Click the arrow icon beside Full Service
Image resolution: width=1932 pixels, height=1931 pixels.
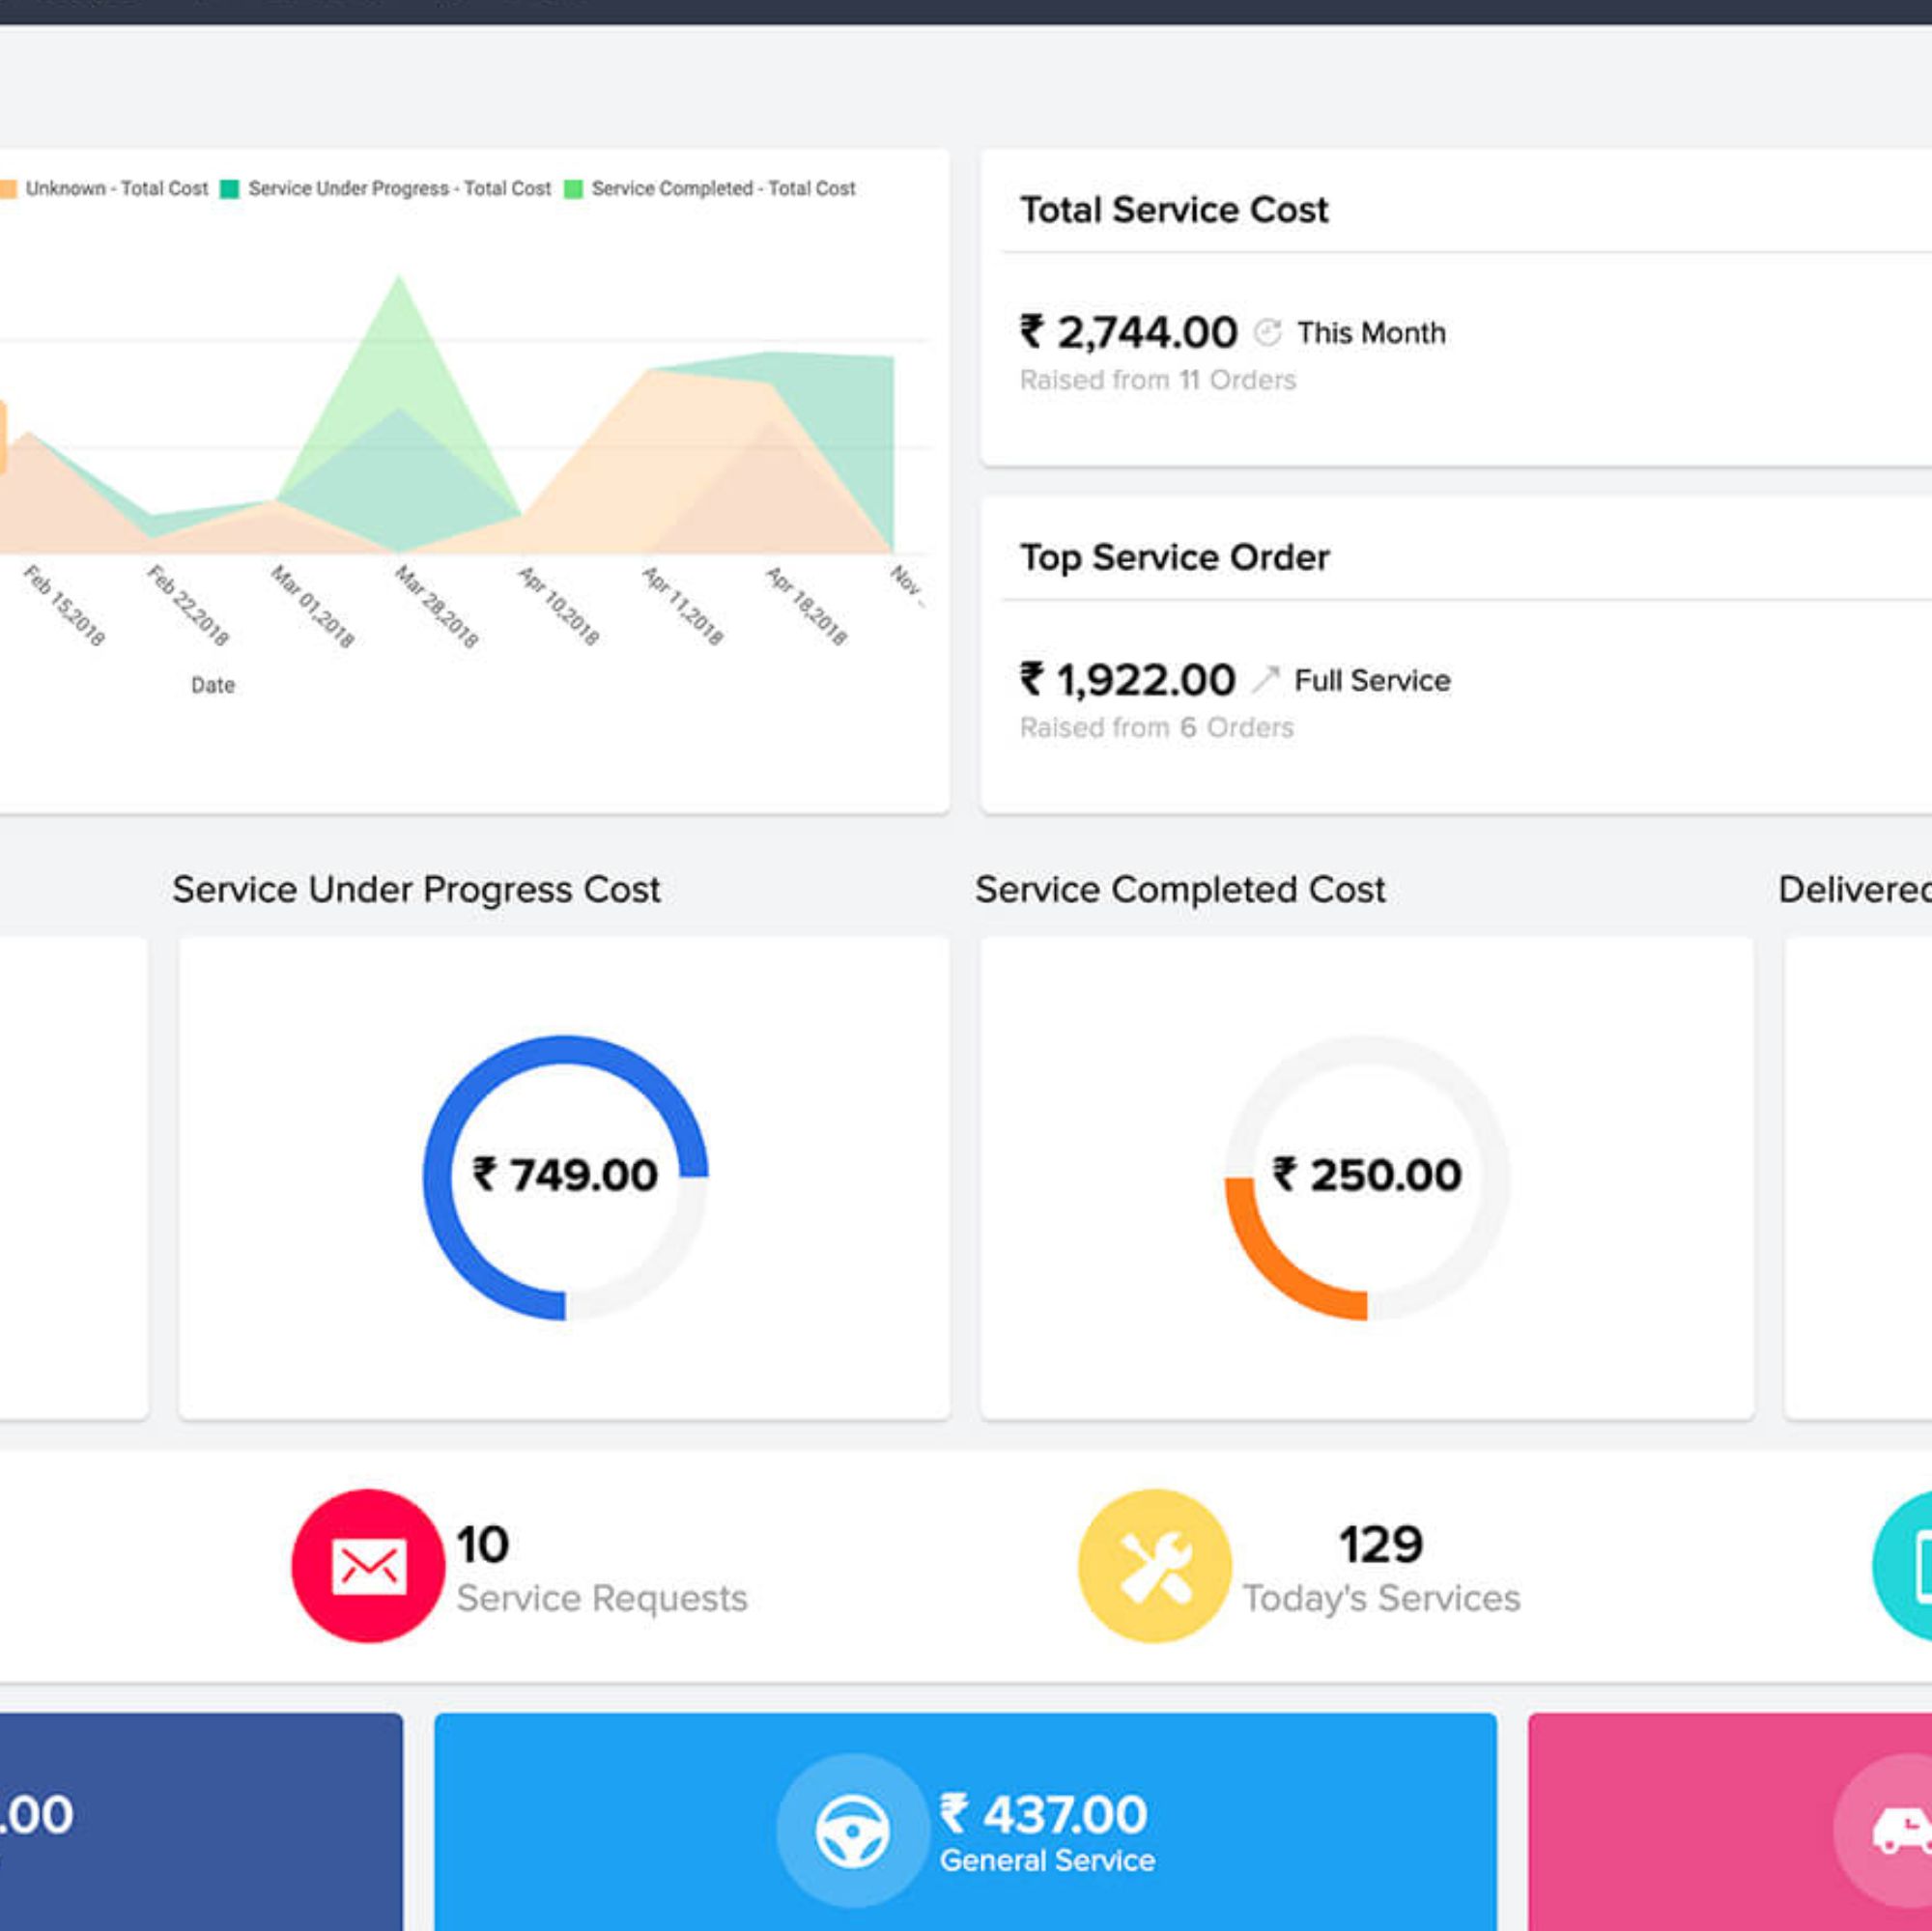[1265, 680]
